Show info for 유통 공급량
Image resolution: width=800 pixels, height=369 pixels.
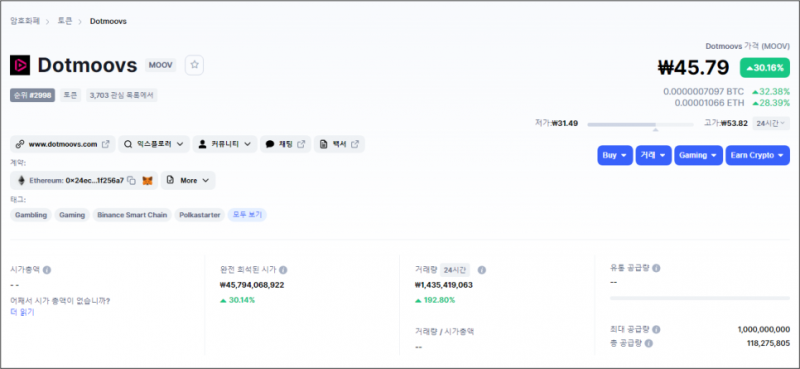click(656, 268)
